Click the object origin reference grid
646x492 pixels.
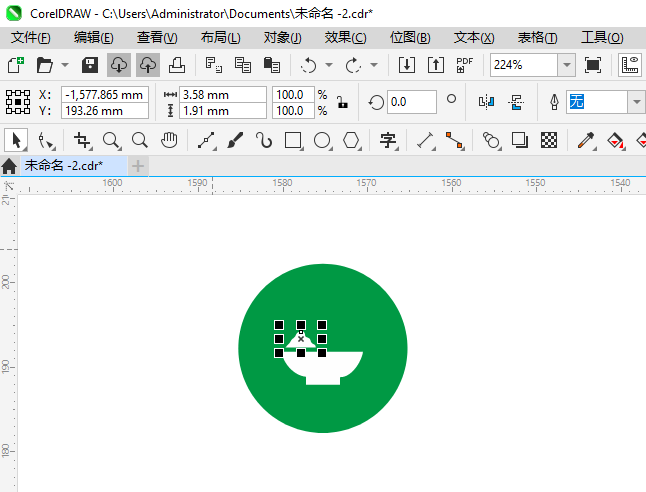click(18, 102)
